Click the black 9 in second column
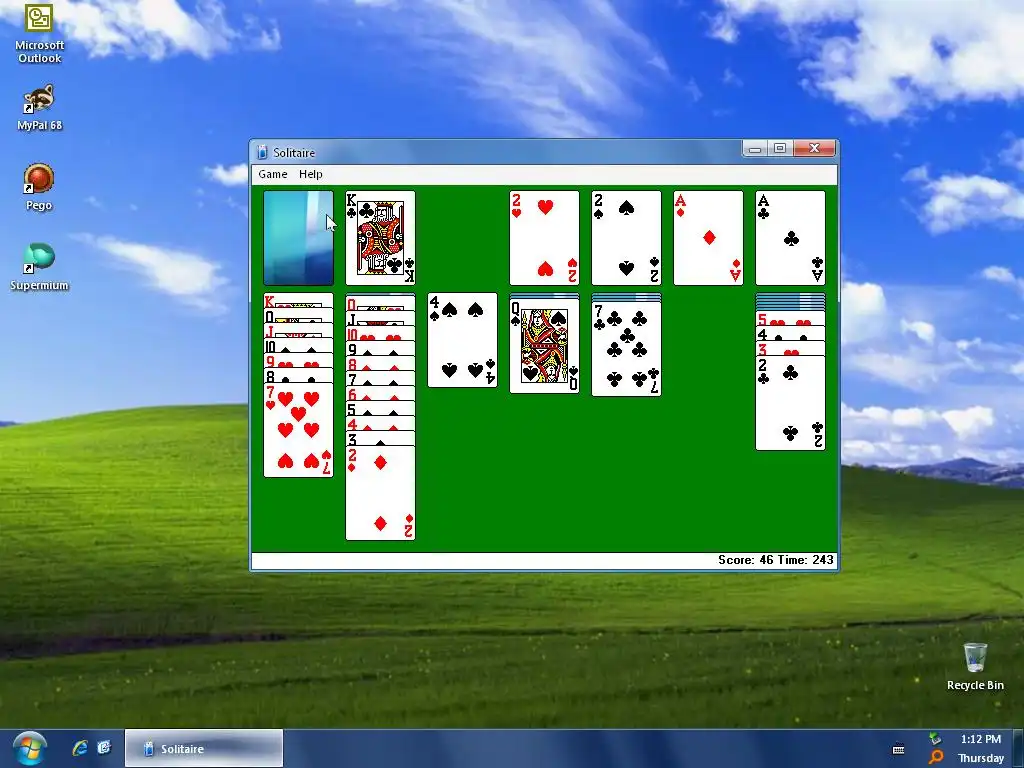Image resolution: width=1024 pixels, height=768 pixels. coord(380,349)
